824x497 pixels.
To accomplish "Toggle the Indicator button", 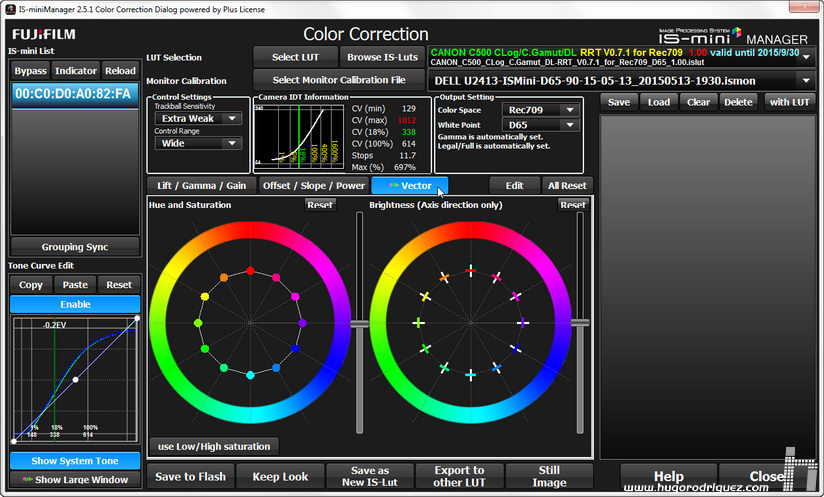I will pyautogui.click(x=76, y=71).
